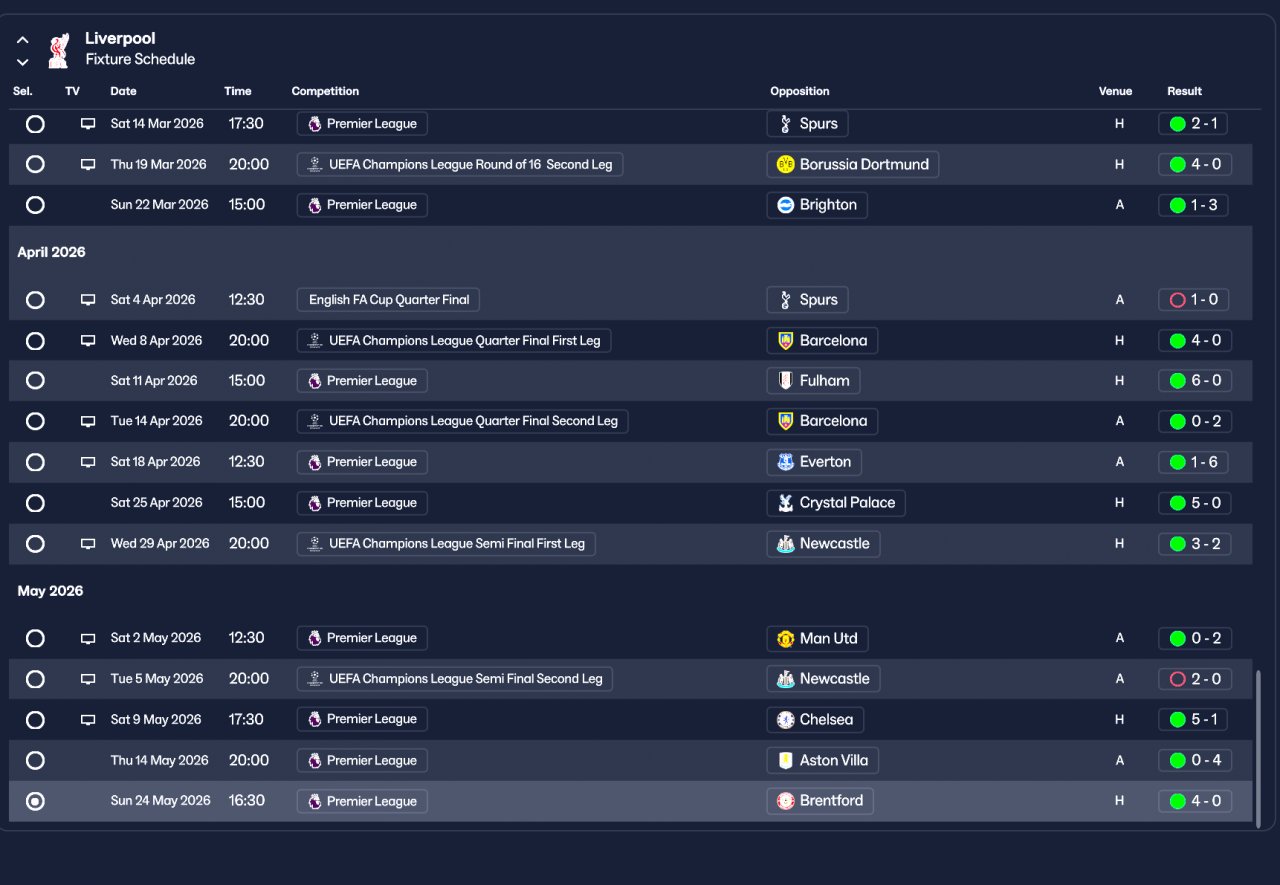Click the Fulham club crest
The width and height of the screenshot is (1280, 885).
(x=786, y=381)
